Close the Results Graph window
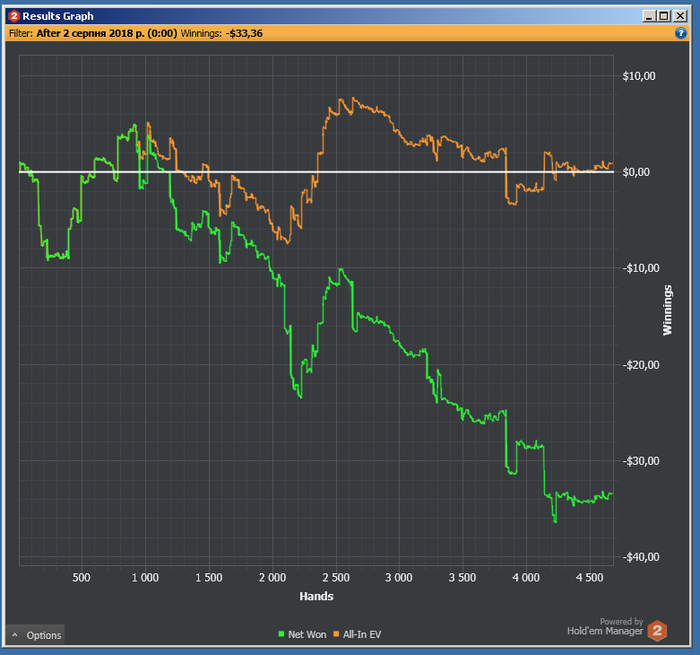The width and height of the screenshot is (700, 655). tap(680, 17)
